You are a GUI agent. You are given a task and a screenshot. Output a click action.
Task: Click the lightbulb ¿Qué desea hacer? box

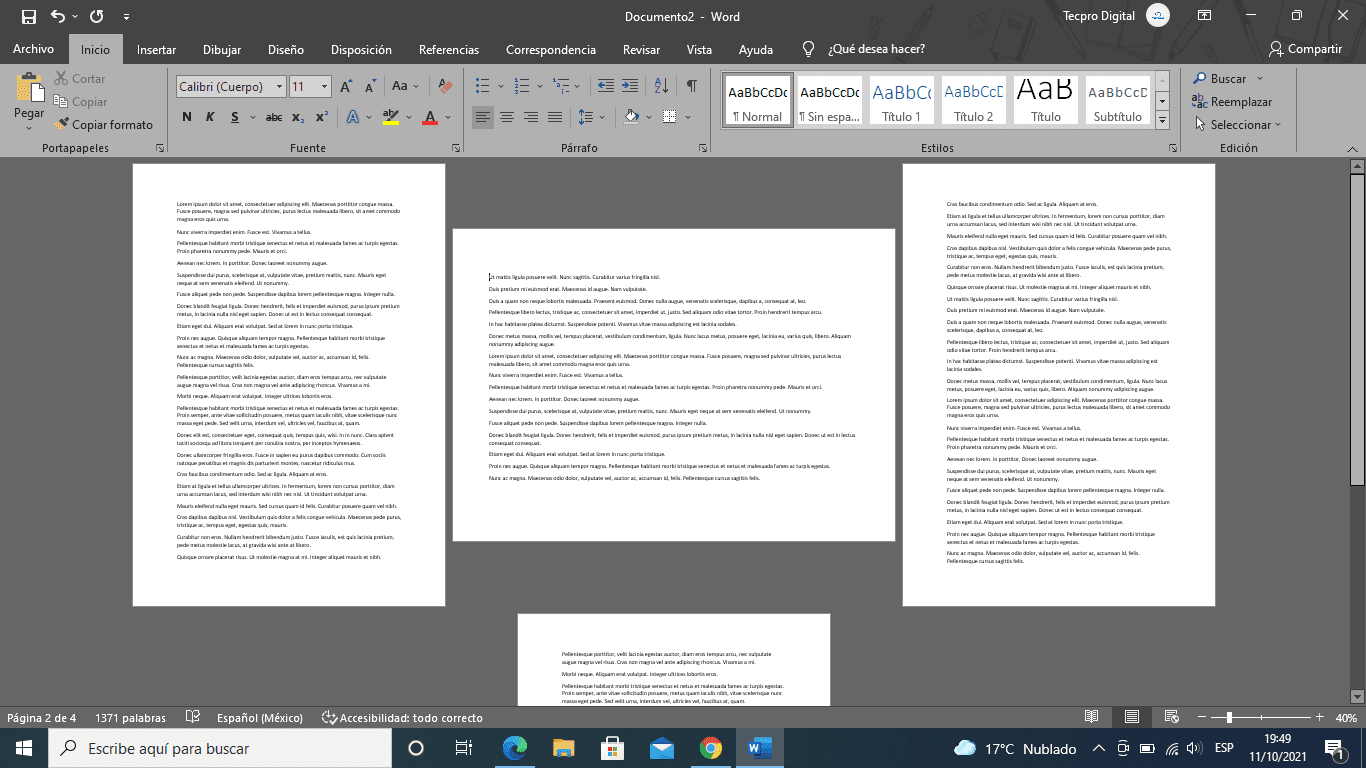click(865, 49)
